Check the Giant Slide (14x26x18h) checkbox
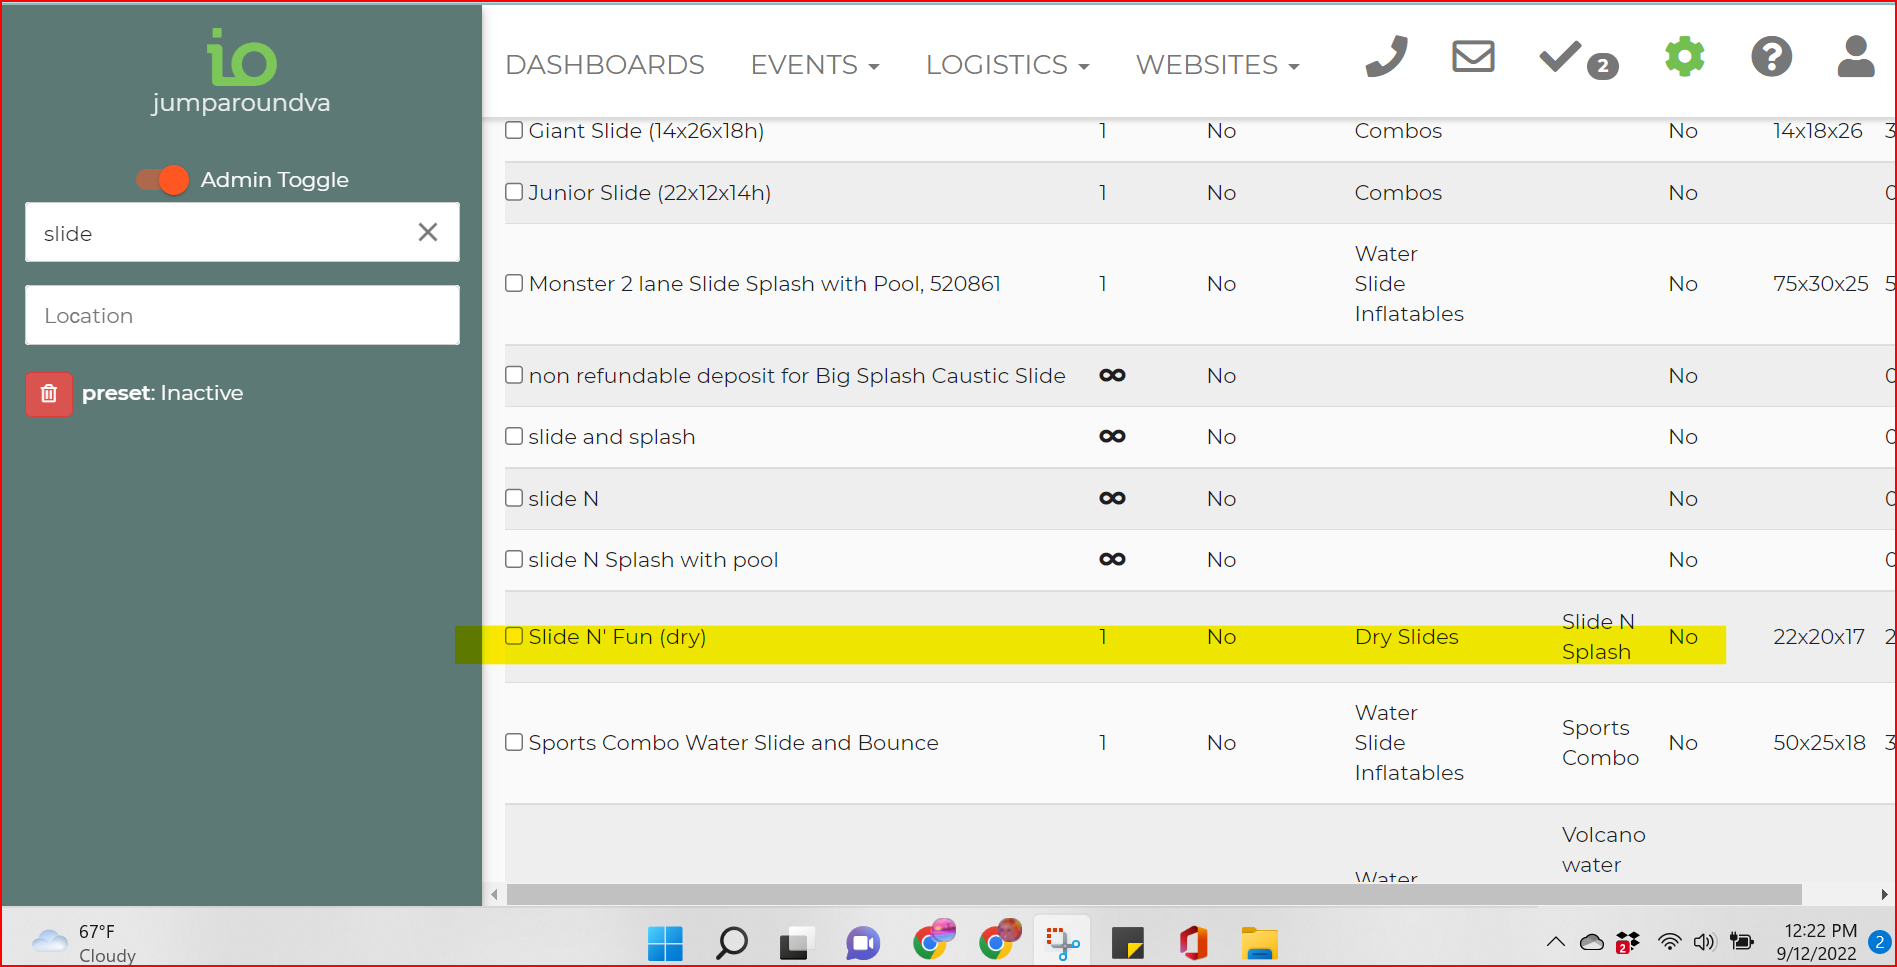 click(514, 130)
